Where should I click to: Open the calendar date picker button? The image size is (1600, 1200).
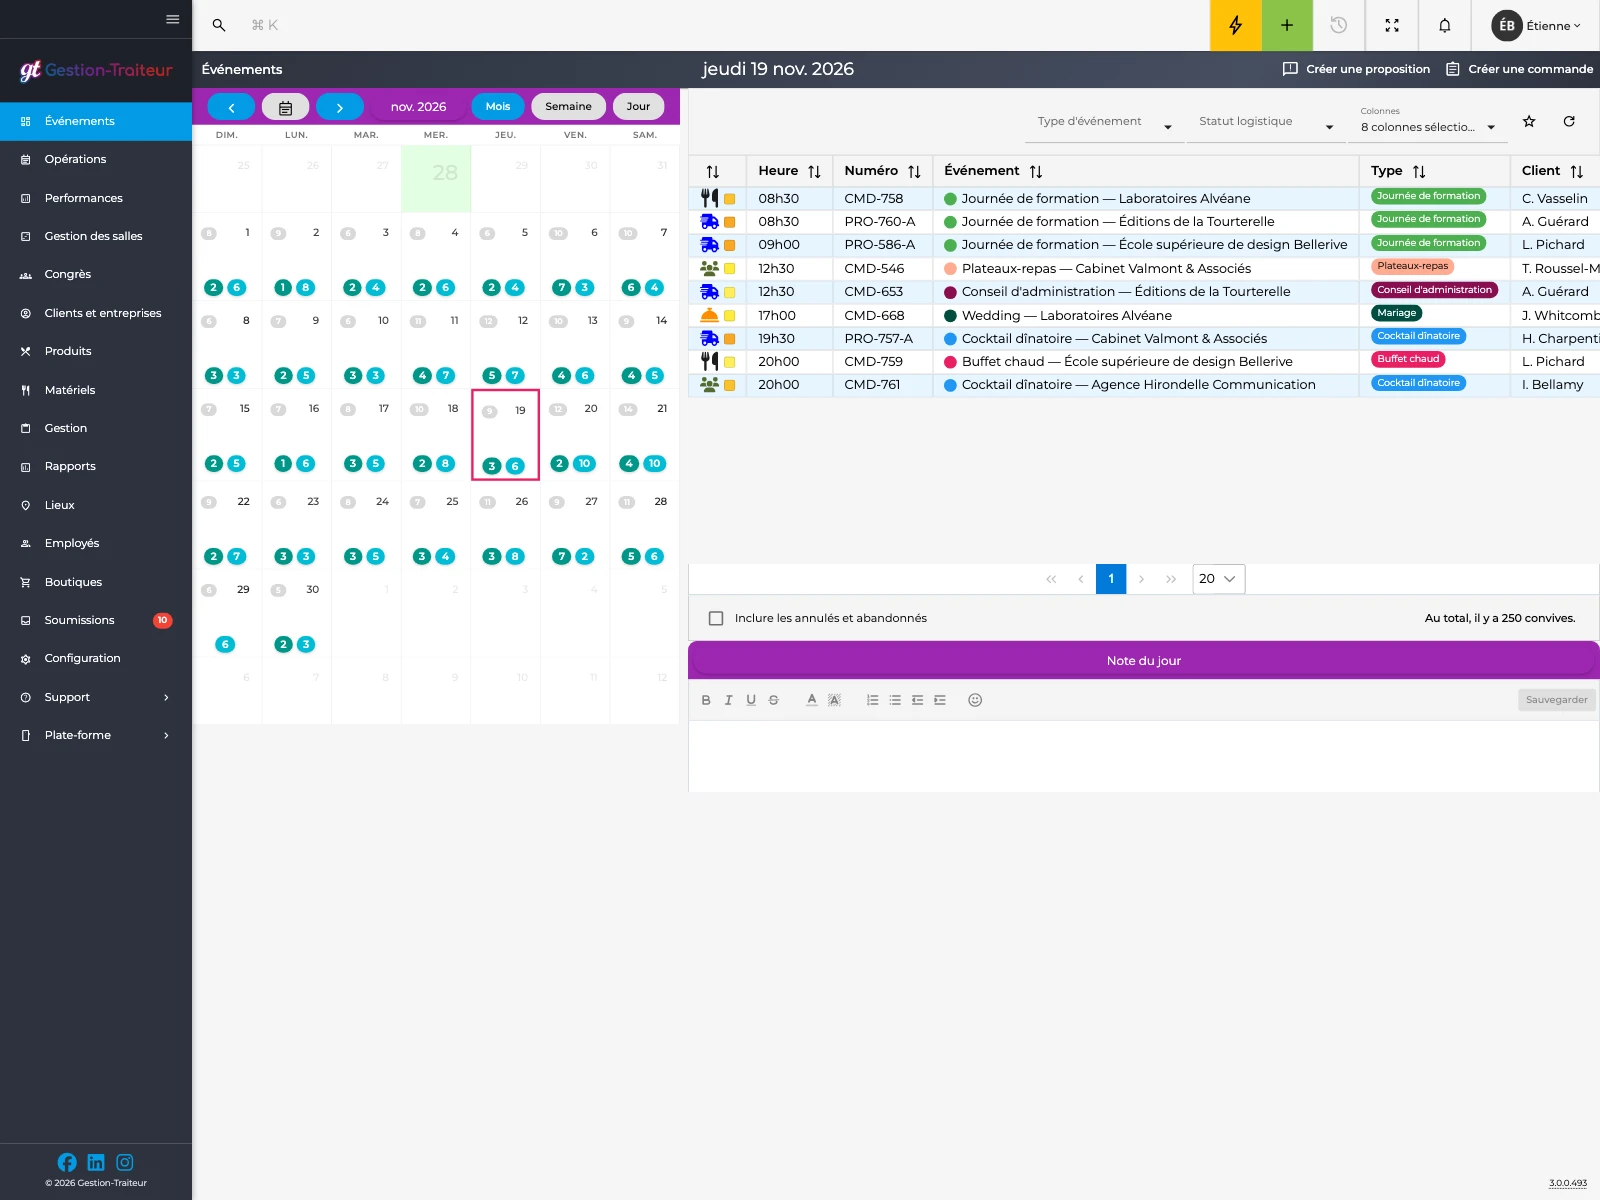click(285, 106)
